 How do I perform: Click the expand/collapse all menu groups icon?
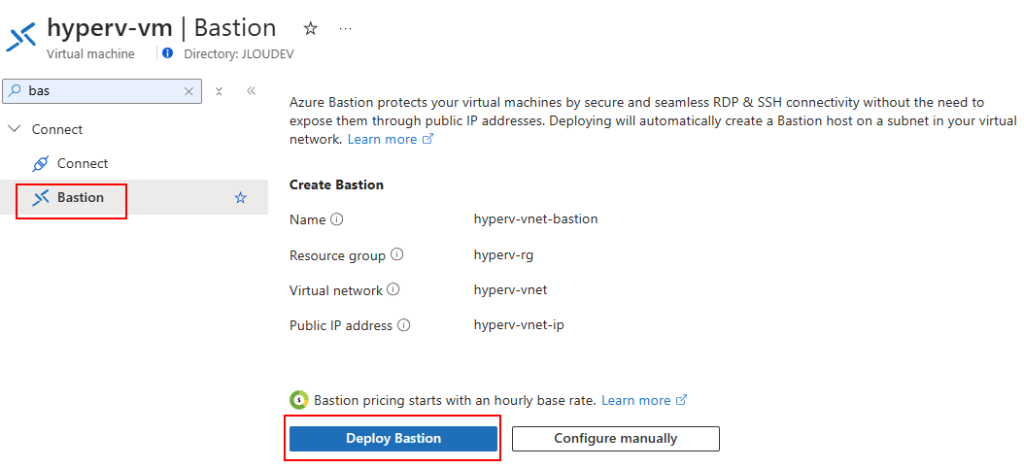coord(219,91)
